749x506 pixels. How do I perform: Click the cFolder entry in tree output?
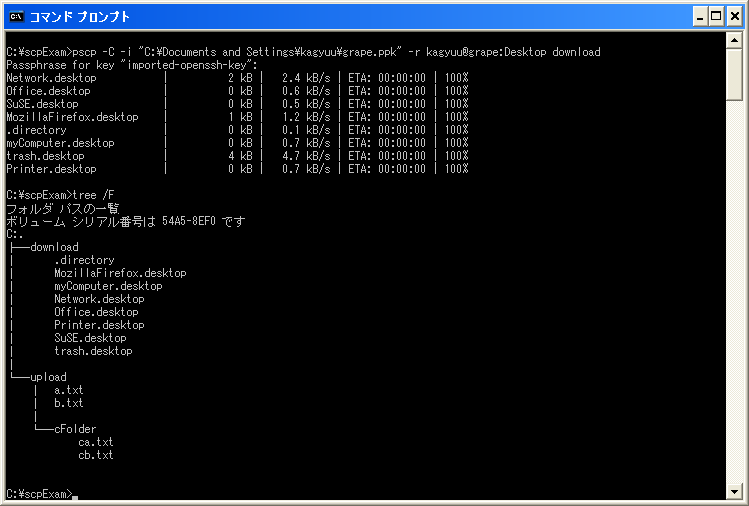(x=75, y=429)
